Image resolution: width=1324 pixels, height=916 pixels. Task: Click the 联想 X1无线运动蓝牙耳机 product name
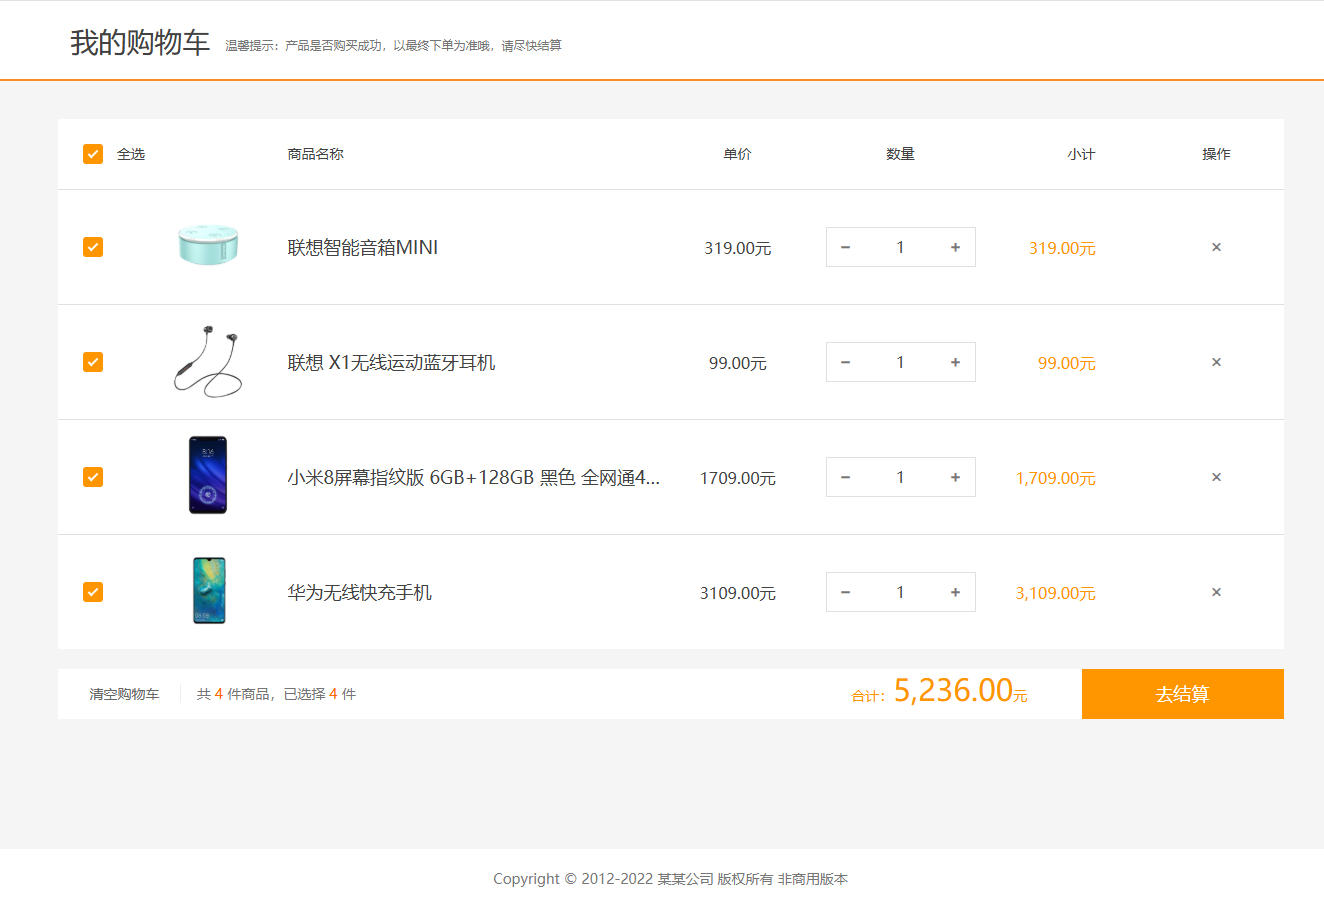(391, 362)
